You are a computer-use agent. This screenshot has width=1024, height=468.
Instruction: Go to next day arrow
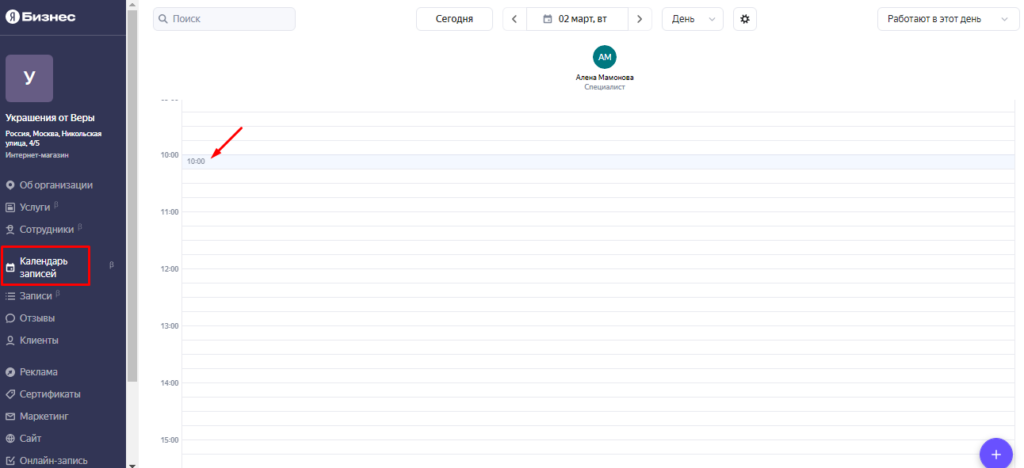640,19
